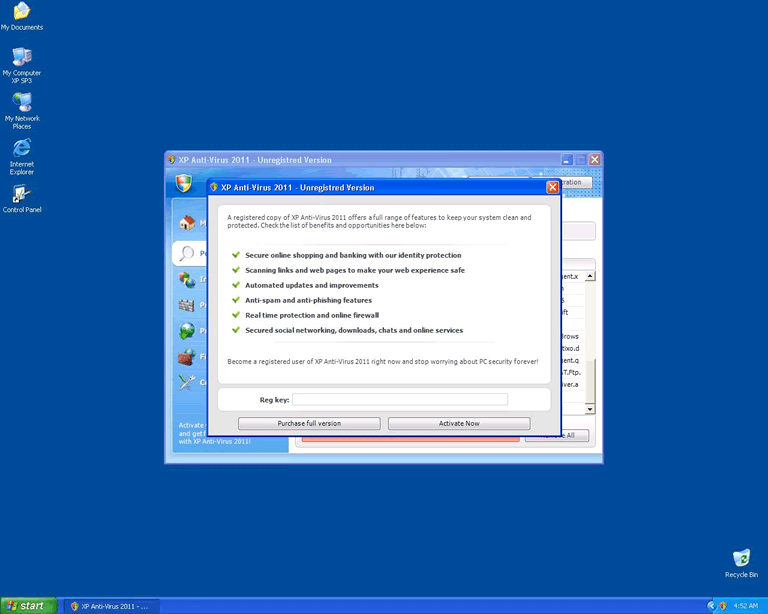The width and height of the screenshot is (768, 614).
Task: Launch Internet Explorer from the desktop
Action: coord(21,149)
